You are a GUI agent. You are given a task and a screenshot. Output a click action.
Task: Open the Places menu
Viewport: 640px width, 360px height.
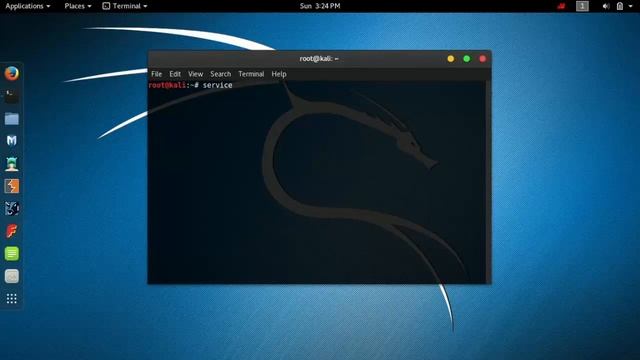(78, 6)
